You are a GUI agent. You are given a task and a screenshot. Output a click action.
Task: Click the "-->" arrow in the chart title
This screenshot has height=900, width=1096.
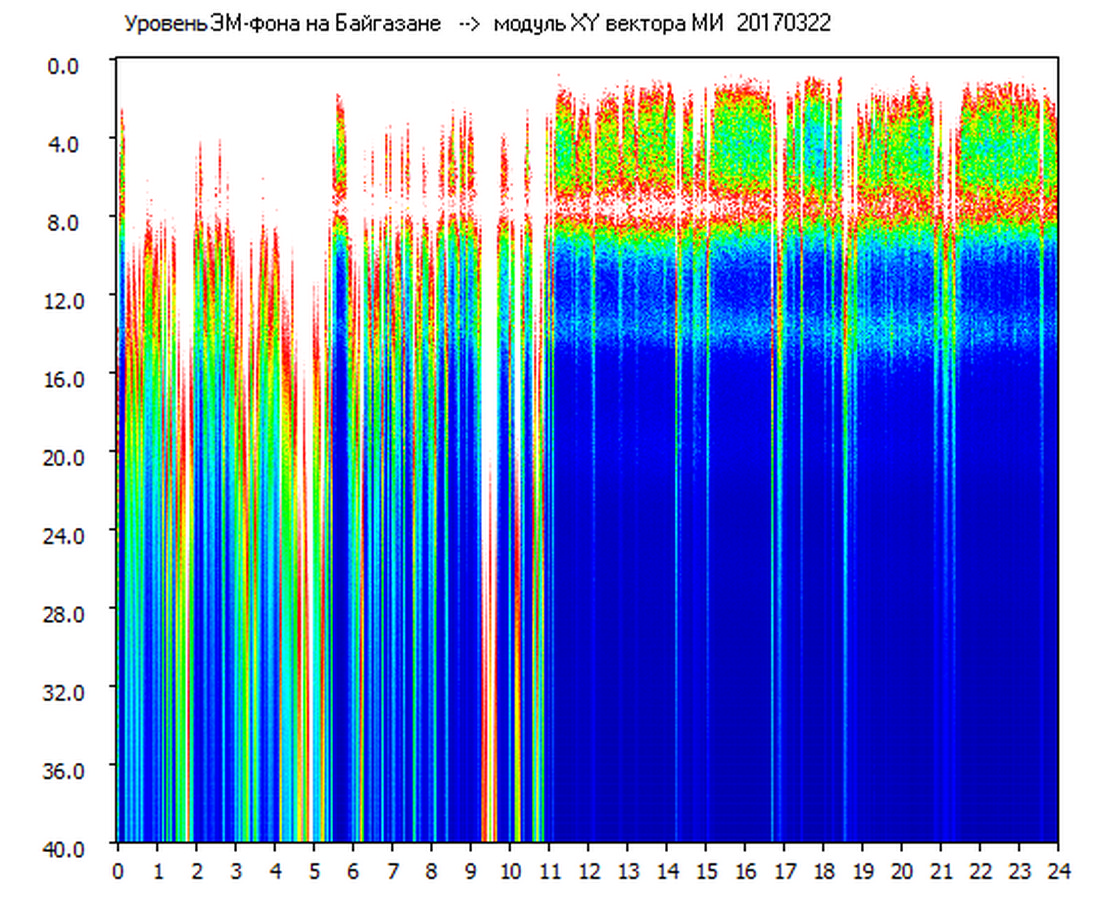tap(469, 24)
